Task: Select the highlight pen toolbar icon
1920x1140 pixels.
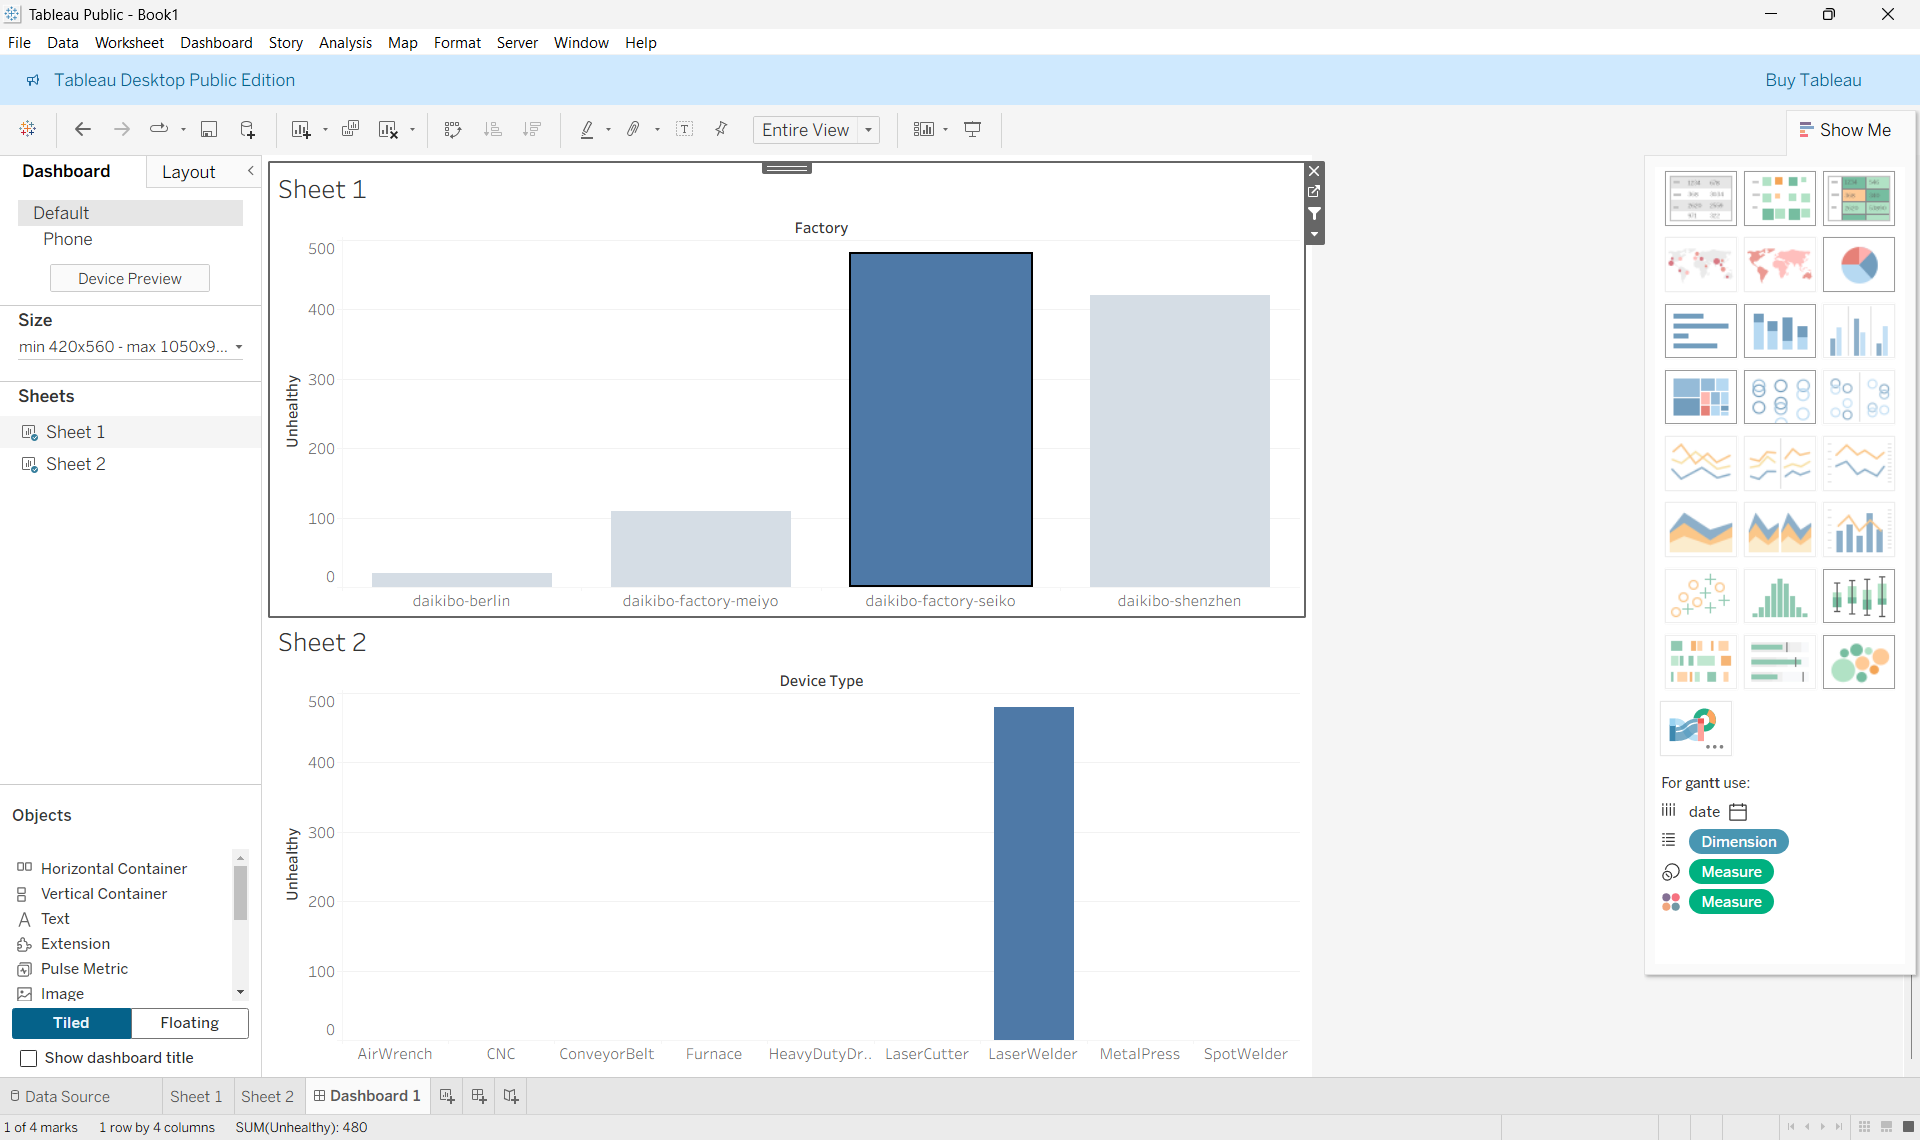Action: [589, 129]
